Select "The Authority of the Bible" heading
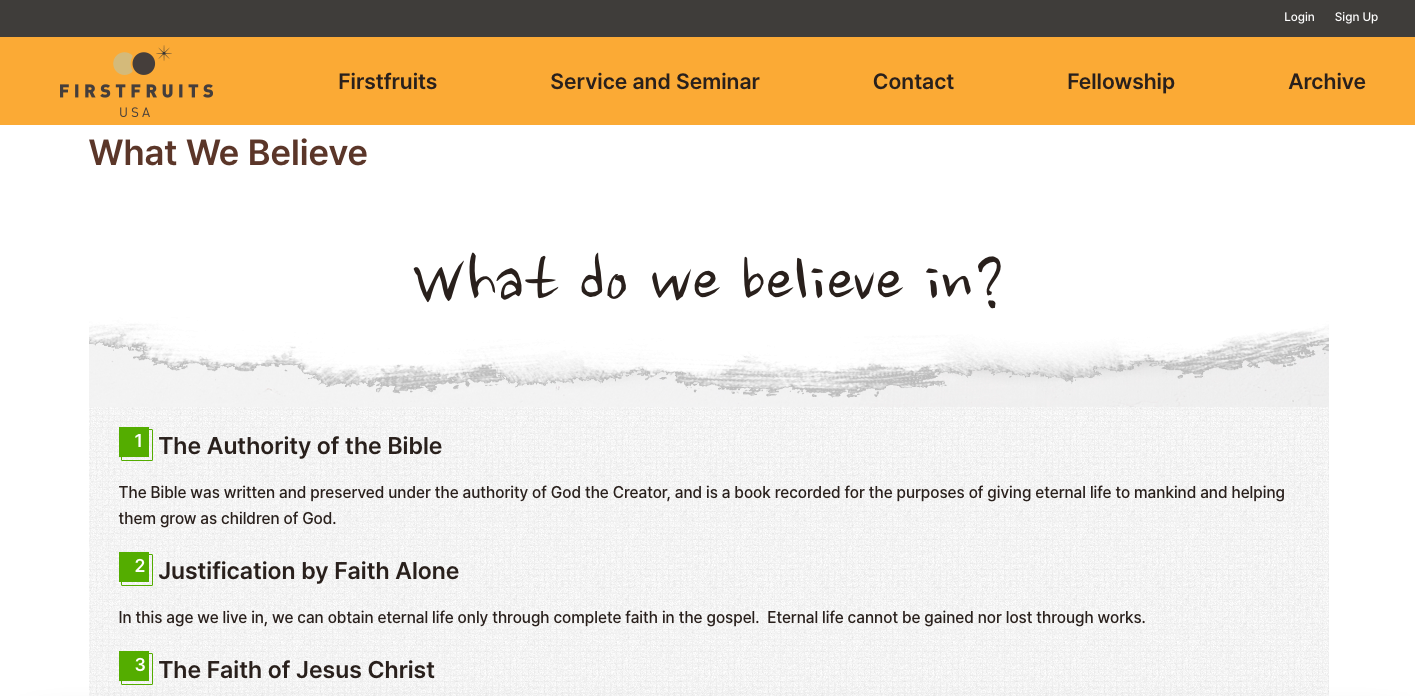The height and width of the screenshot is (696, 1415). click(x=300, y=446)
